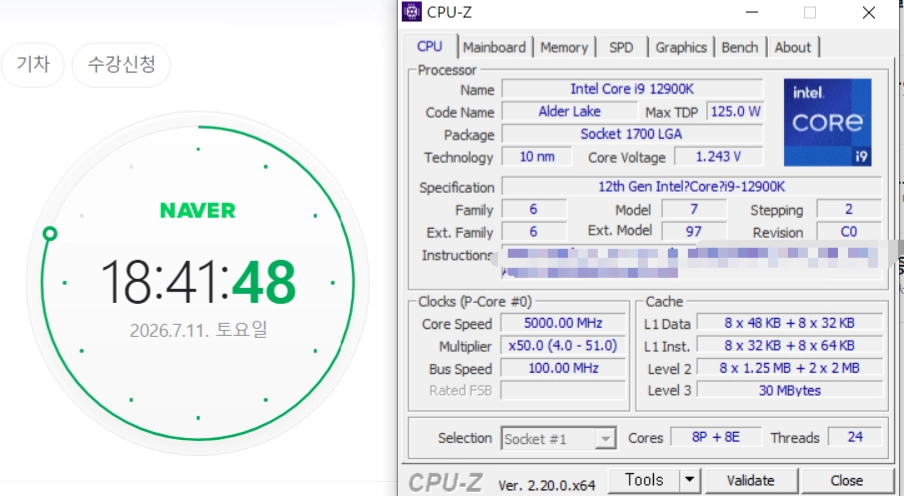Click the Tools button
Image resolution: width=904 pixels, height=496 pixels.
point(644,480)
